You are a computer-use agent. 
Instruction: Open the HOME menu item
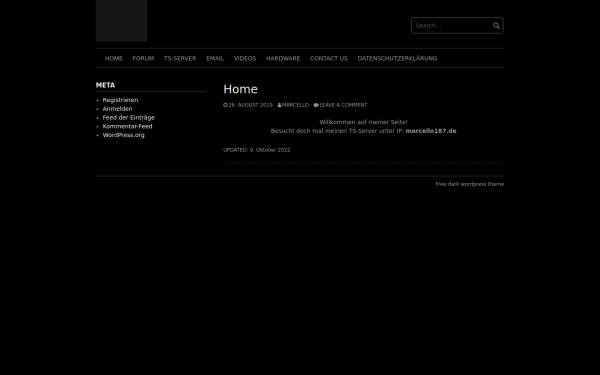(x=114, y=59)
